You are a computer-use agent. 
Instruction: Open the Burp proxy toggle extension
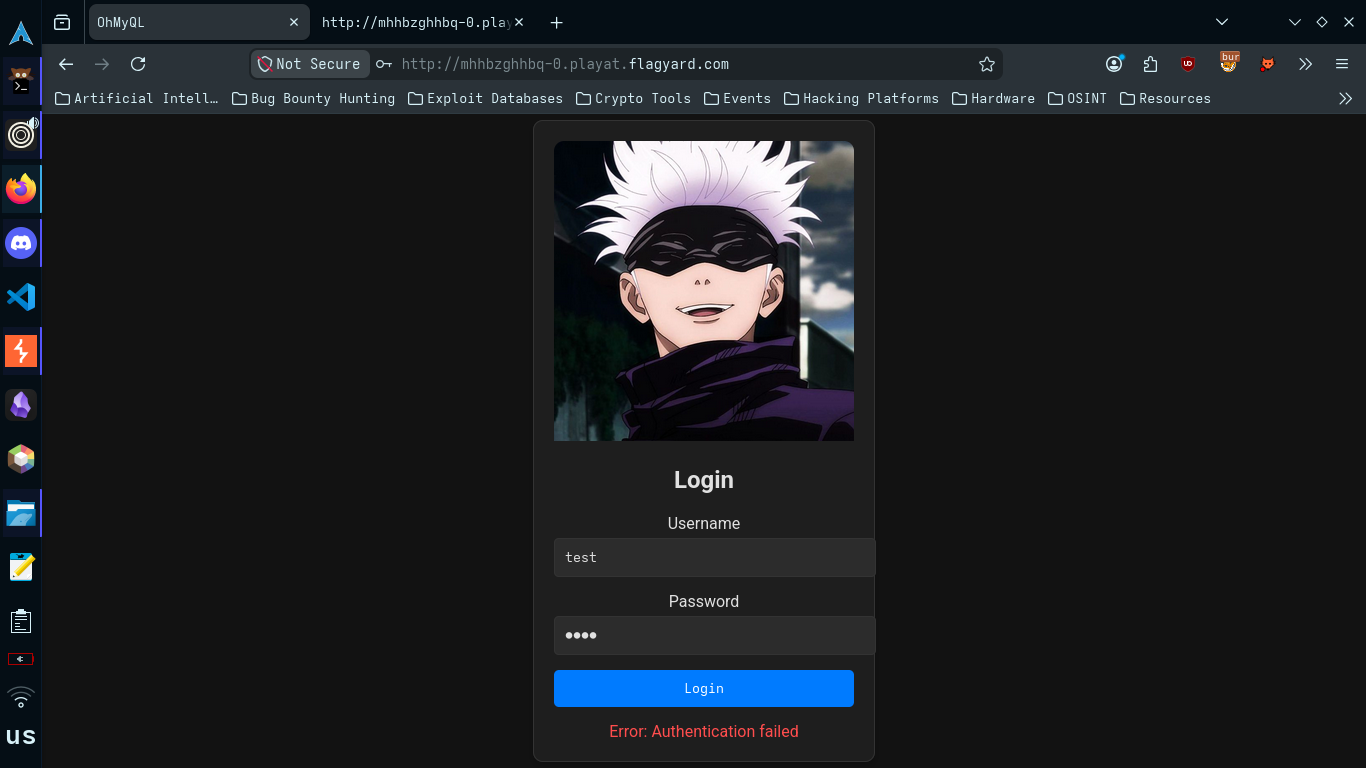[1229, 62]
